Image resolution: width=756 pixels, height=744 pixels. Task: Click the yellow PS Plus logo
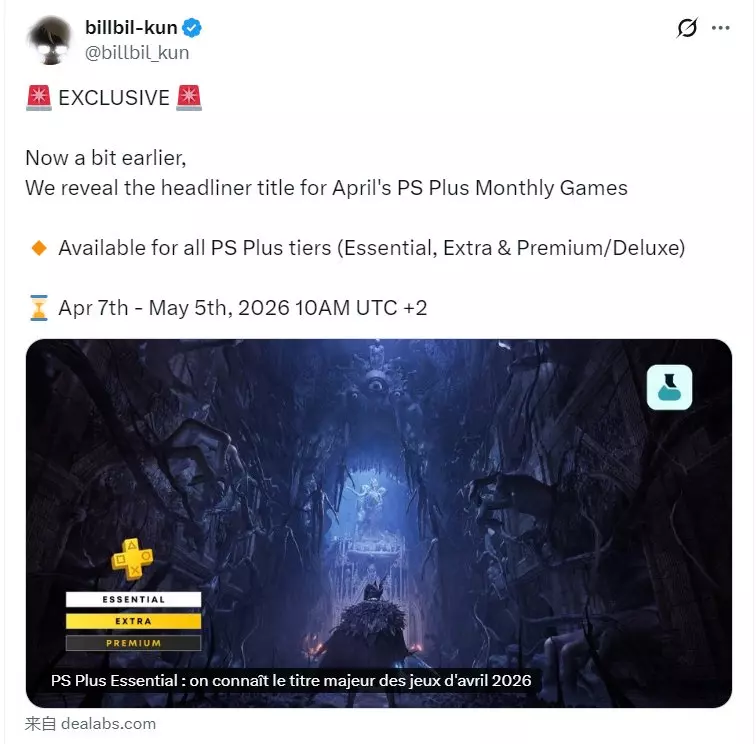click(132, 559)
